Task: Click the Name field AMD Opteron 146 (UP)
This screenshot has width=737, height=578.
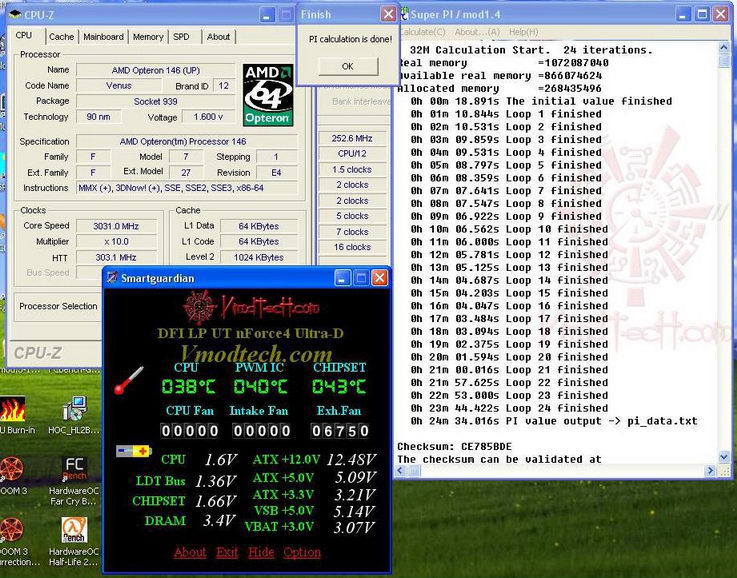Action: click(x=156, y=70)
